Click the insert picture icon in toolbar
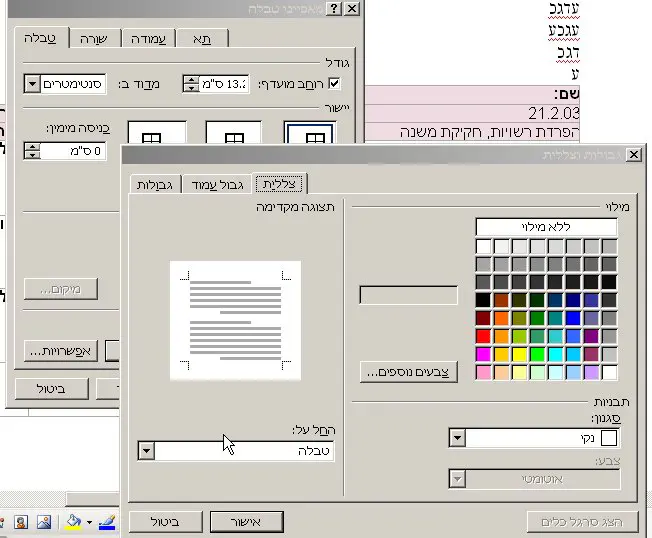Screen dimensions: 652x538 [44, 522]
